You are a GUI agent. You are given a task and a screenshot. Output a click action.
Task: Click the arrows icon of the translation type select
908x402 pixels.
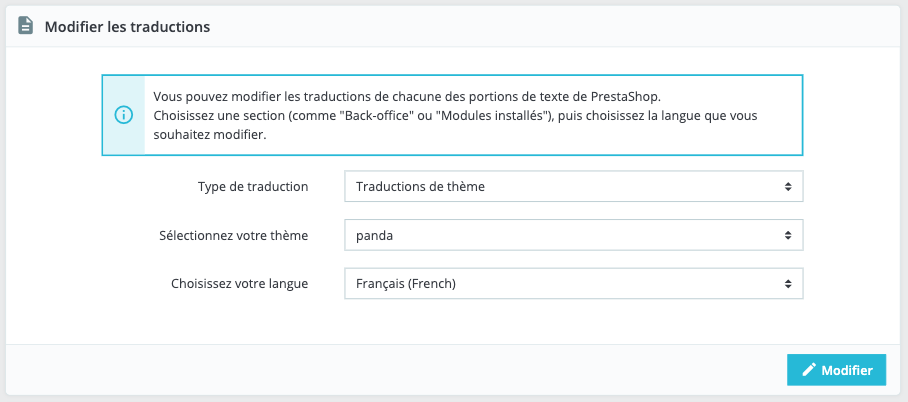[x=788, y=187]
